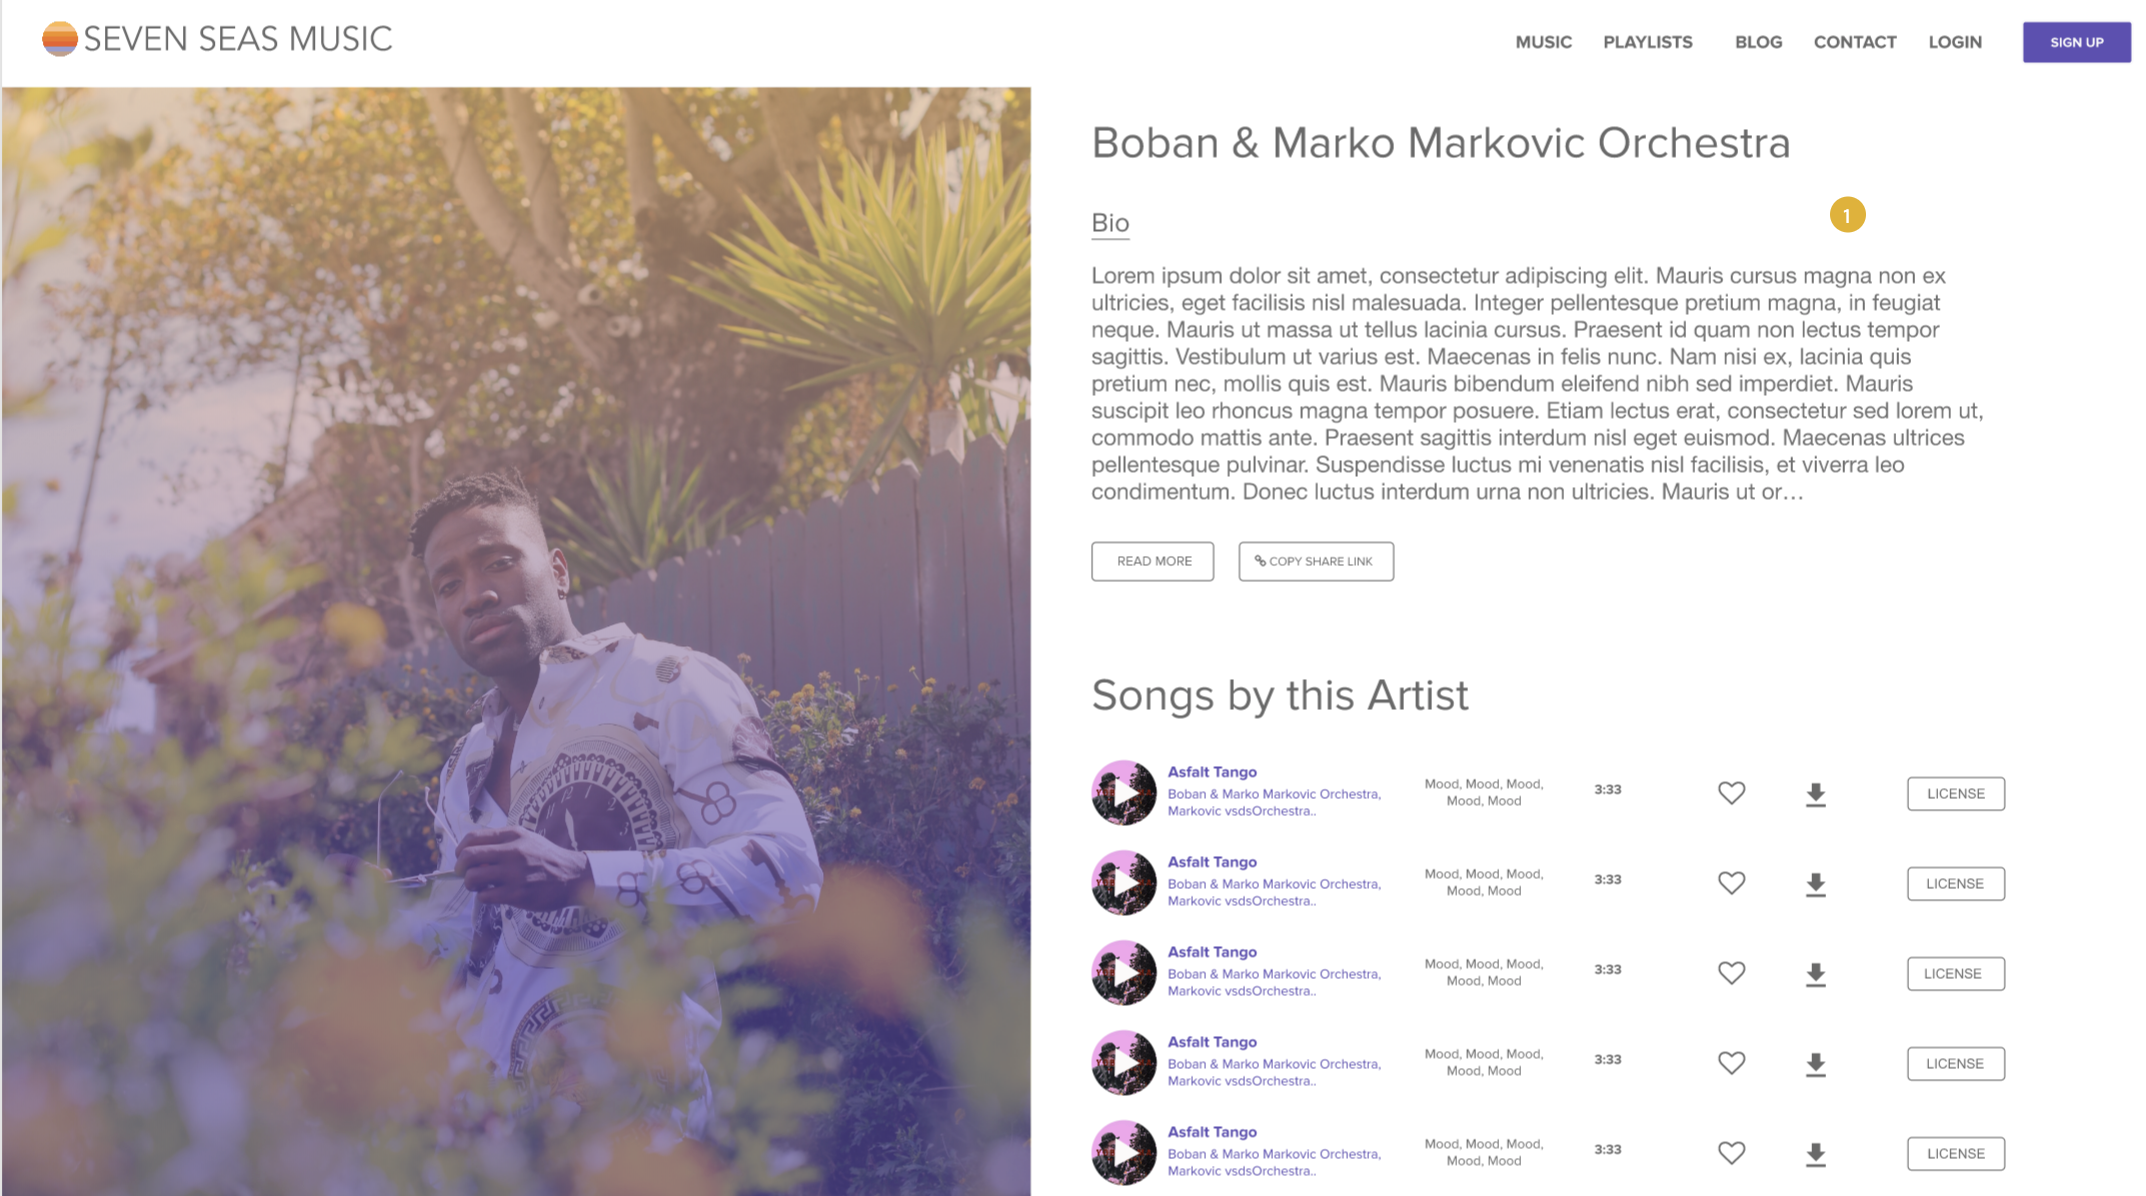This screenshot has height=1196, width=2146.
Task: Toggle heart on the fifth song
Action: (x=1732, y=1153)
